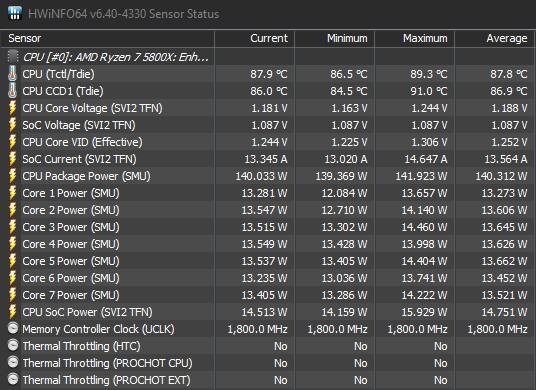Select the Core 7 Power (SMU) label
The image size is (536, 390).
click(x=71, y=295)
